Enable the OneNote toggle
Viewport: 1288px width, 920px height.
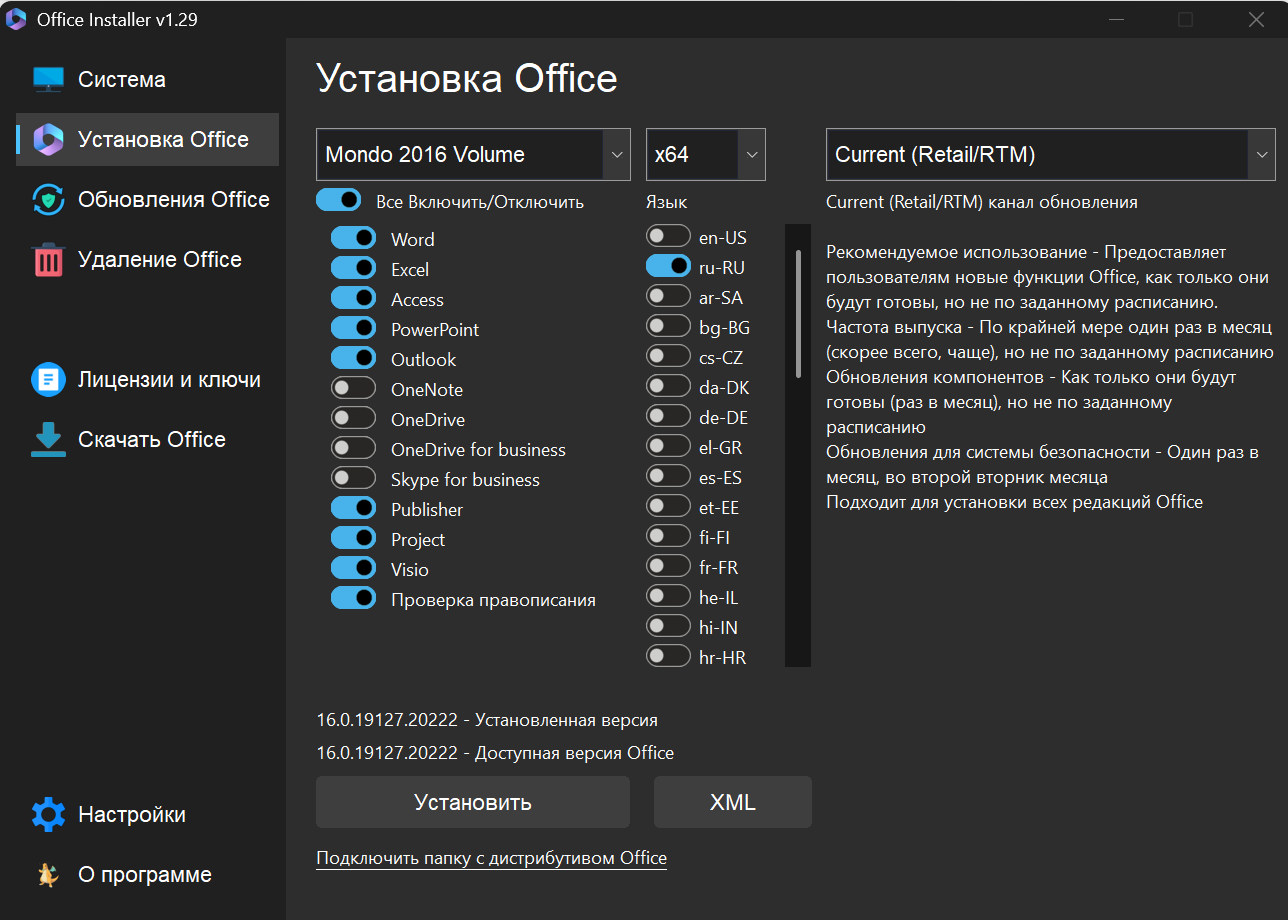[353, 389]
